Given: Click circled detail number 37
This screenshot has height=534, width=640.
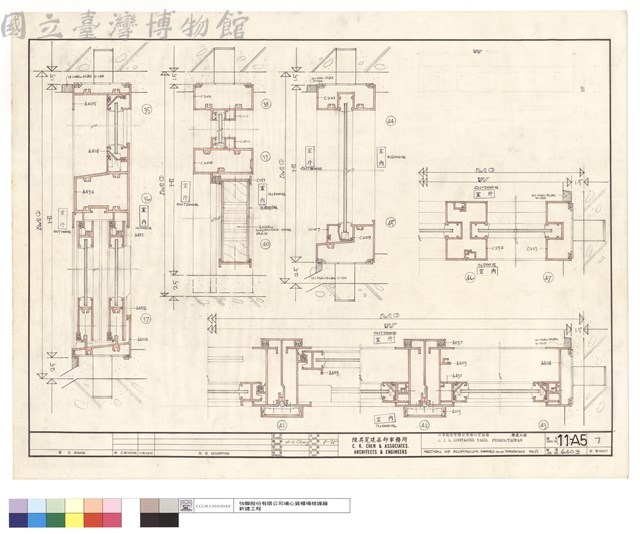Looking at the screenshot, I should (x=146, y=319).
